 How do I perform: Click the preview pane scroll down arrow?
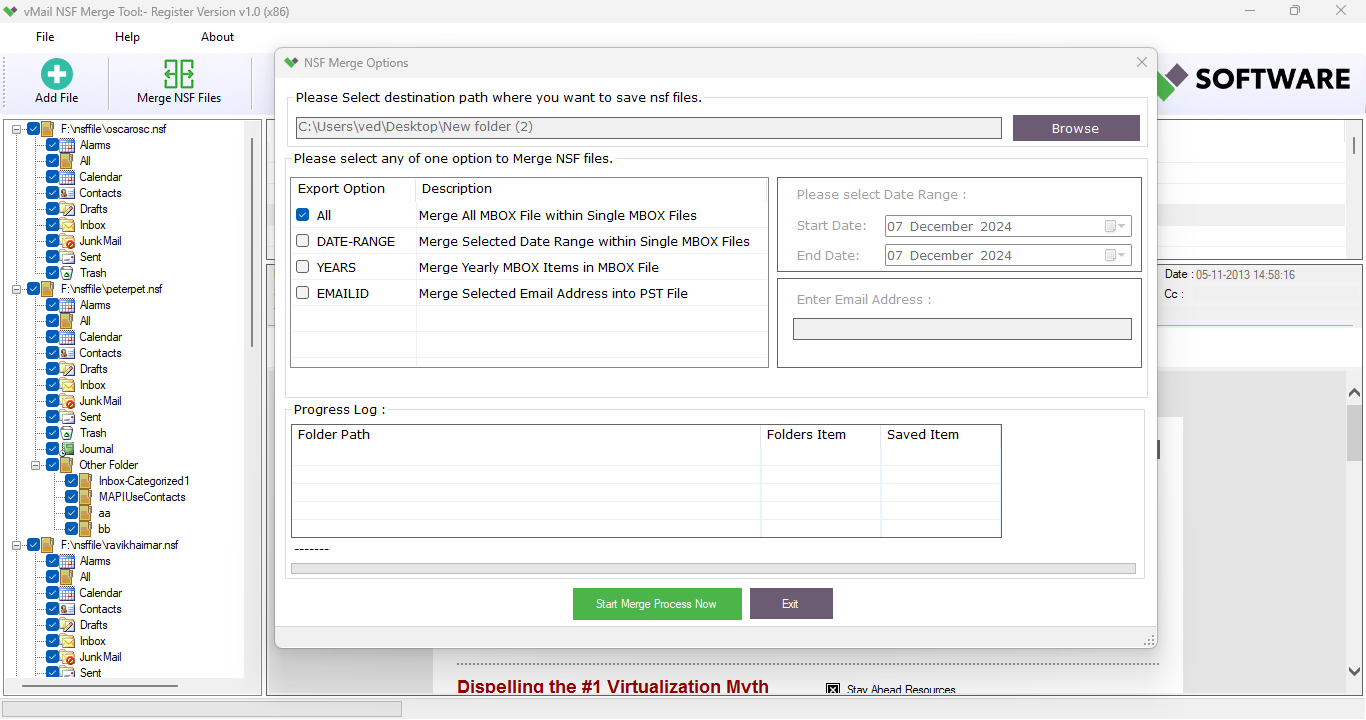coord(1355,672)
